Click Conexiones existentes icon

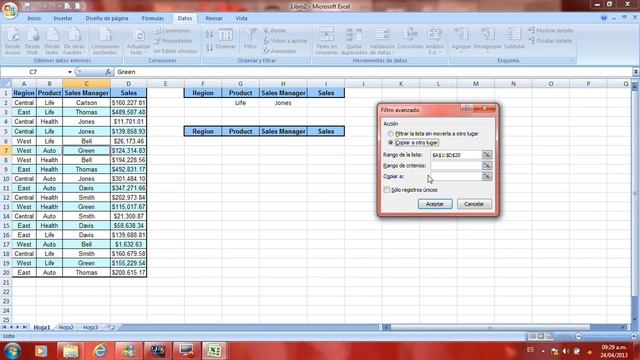coord(105,41)
